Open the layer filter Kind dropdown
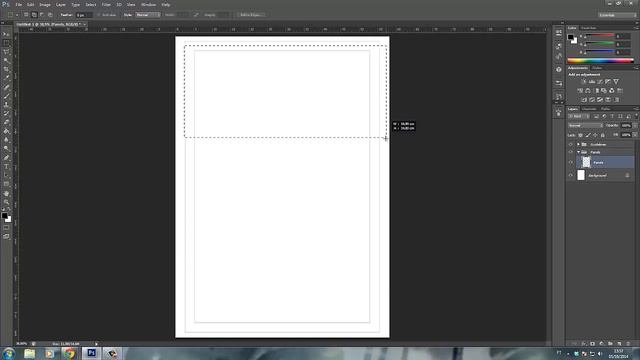The image size is (640, 360). (x=579, y=116)
